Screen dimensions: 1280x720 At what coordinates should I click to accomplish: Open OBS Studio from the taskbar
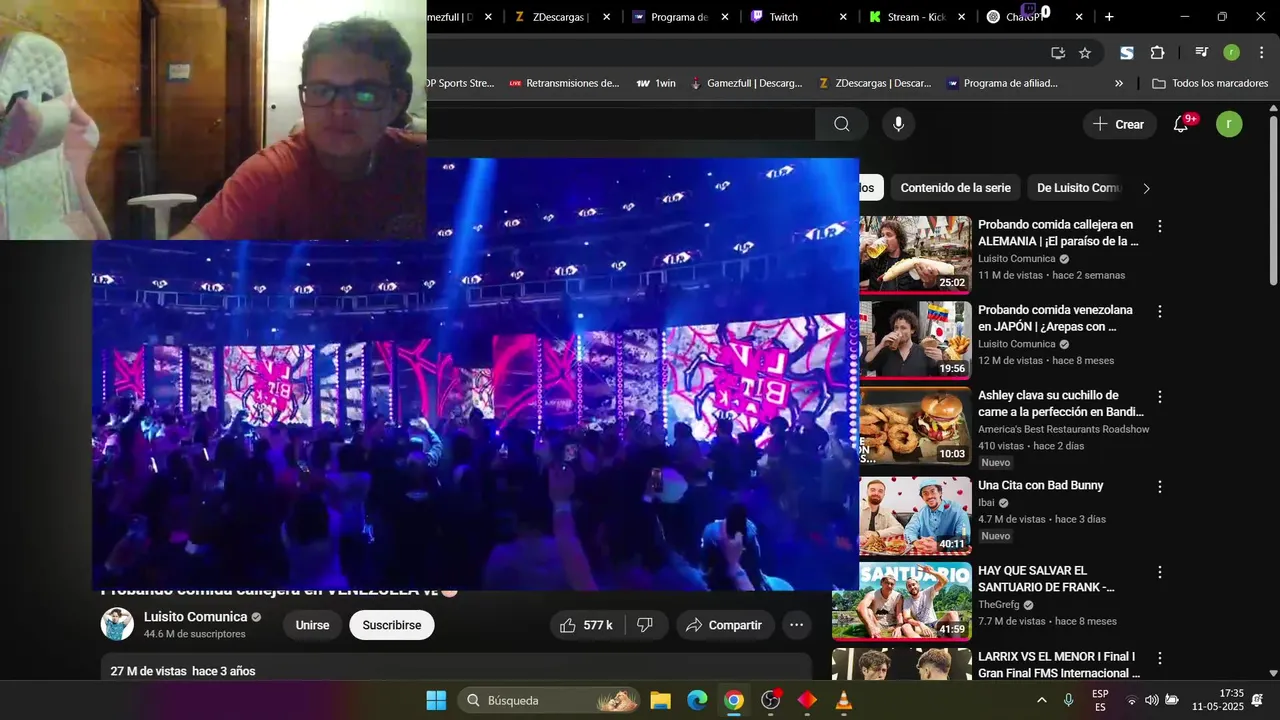(770, 700)
